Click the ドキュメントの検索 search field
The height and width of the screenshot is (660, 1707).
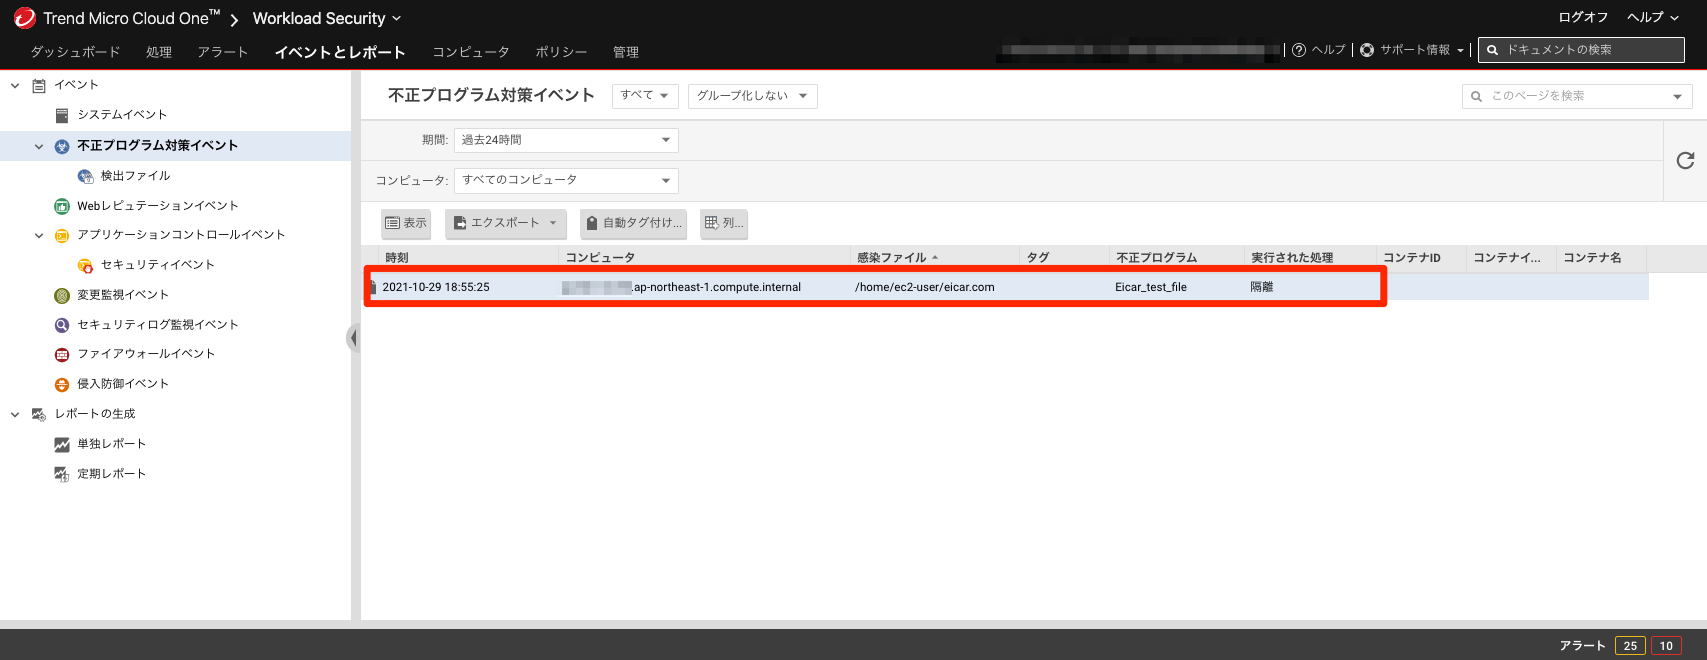click(x=1588, y=50)
